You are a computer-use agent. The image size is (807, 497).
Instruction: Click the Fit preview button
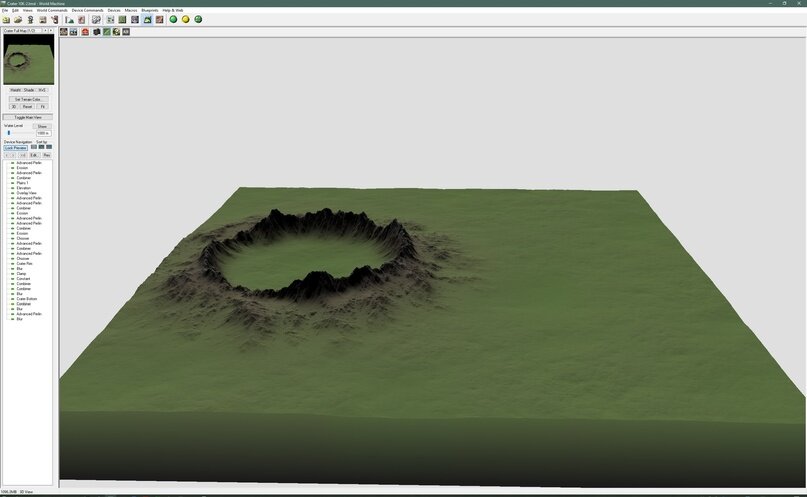tap(42, 106)
